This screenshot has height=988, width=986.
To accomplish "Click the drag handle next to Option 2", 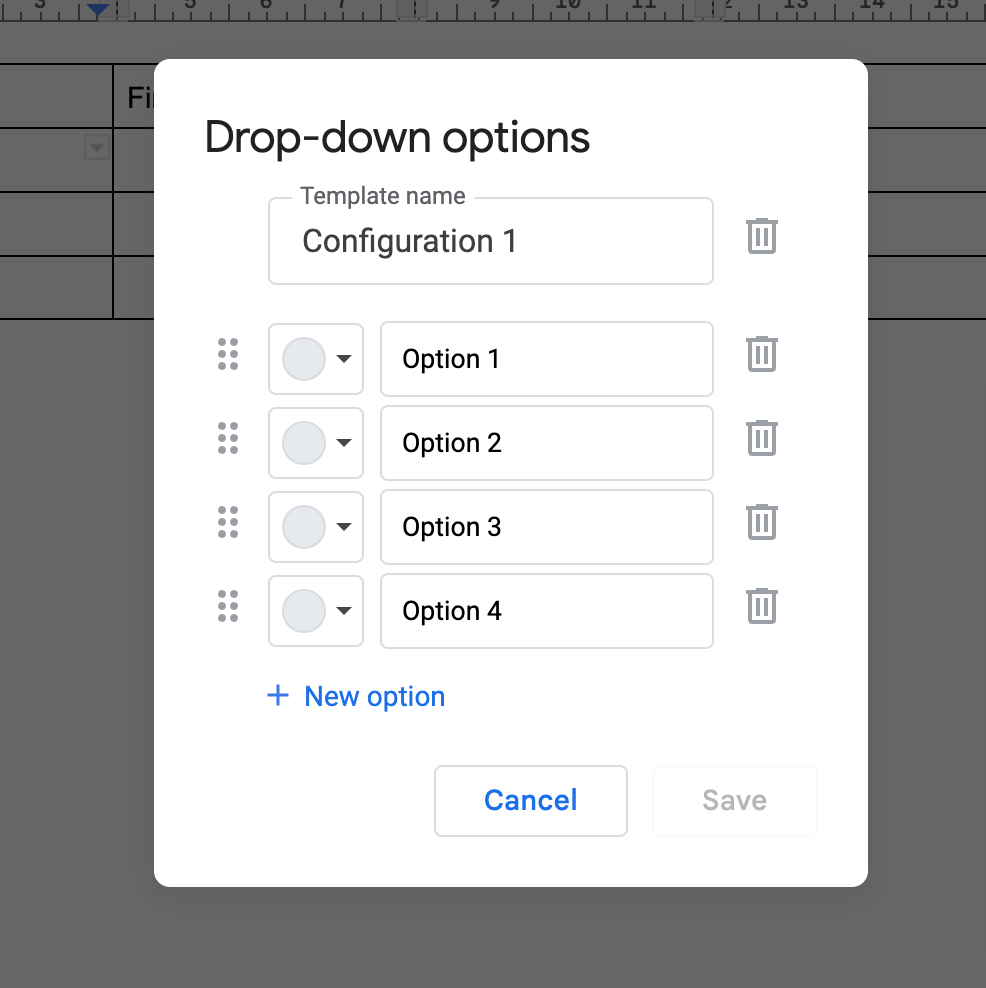I will (x=228, y=438).
